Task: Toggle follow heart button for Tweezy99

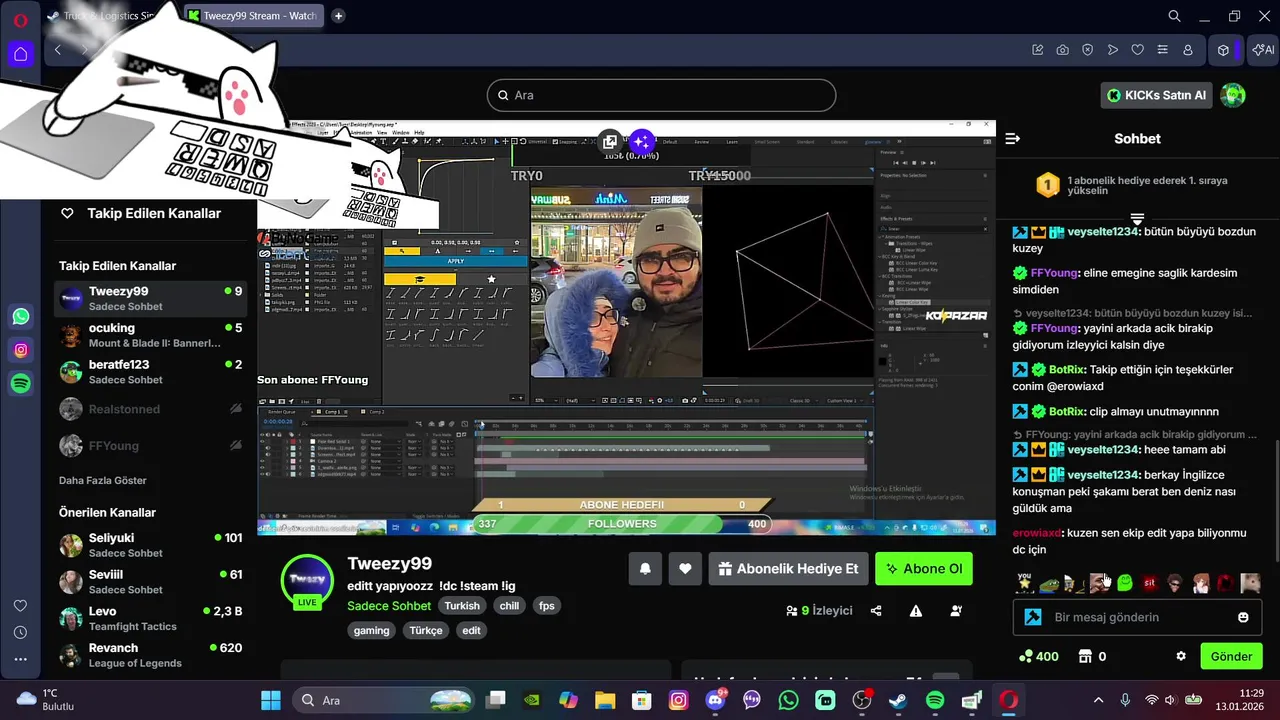Action: click(685, 569)
